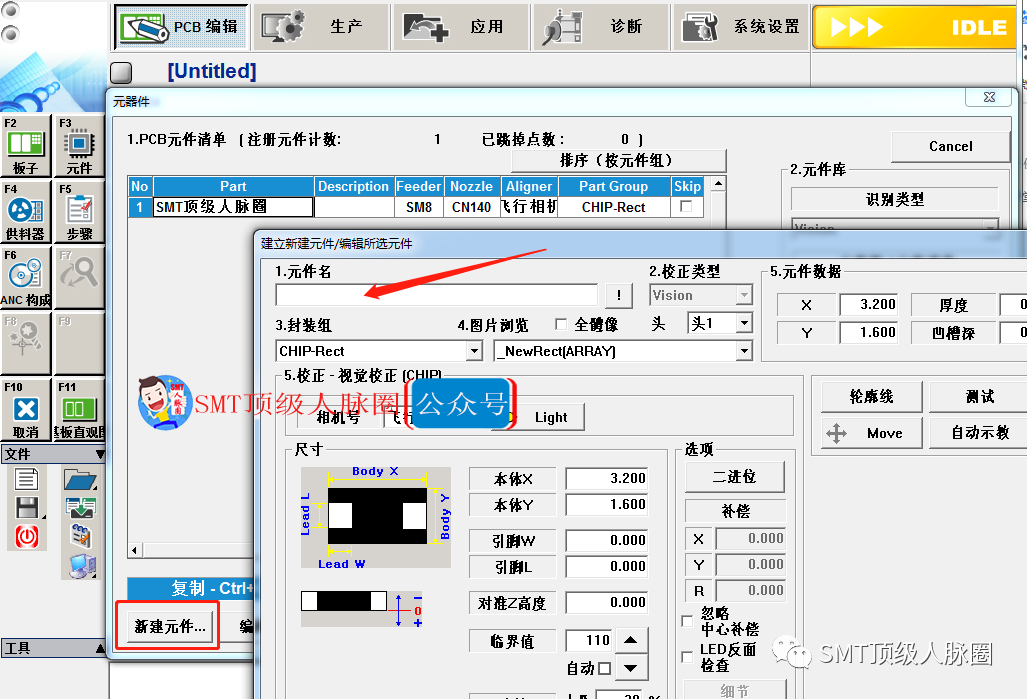Switch to the 生产 production tab

click(319, 26)
